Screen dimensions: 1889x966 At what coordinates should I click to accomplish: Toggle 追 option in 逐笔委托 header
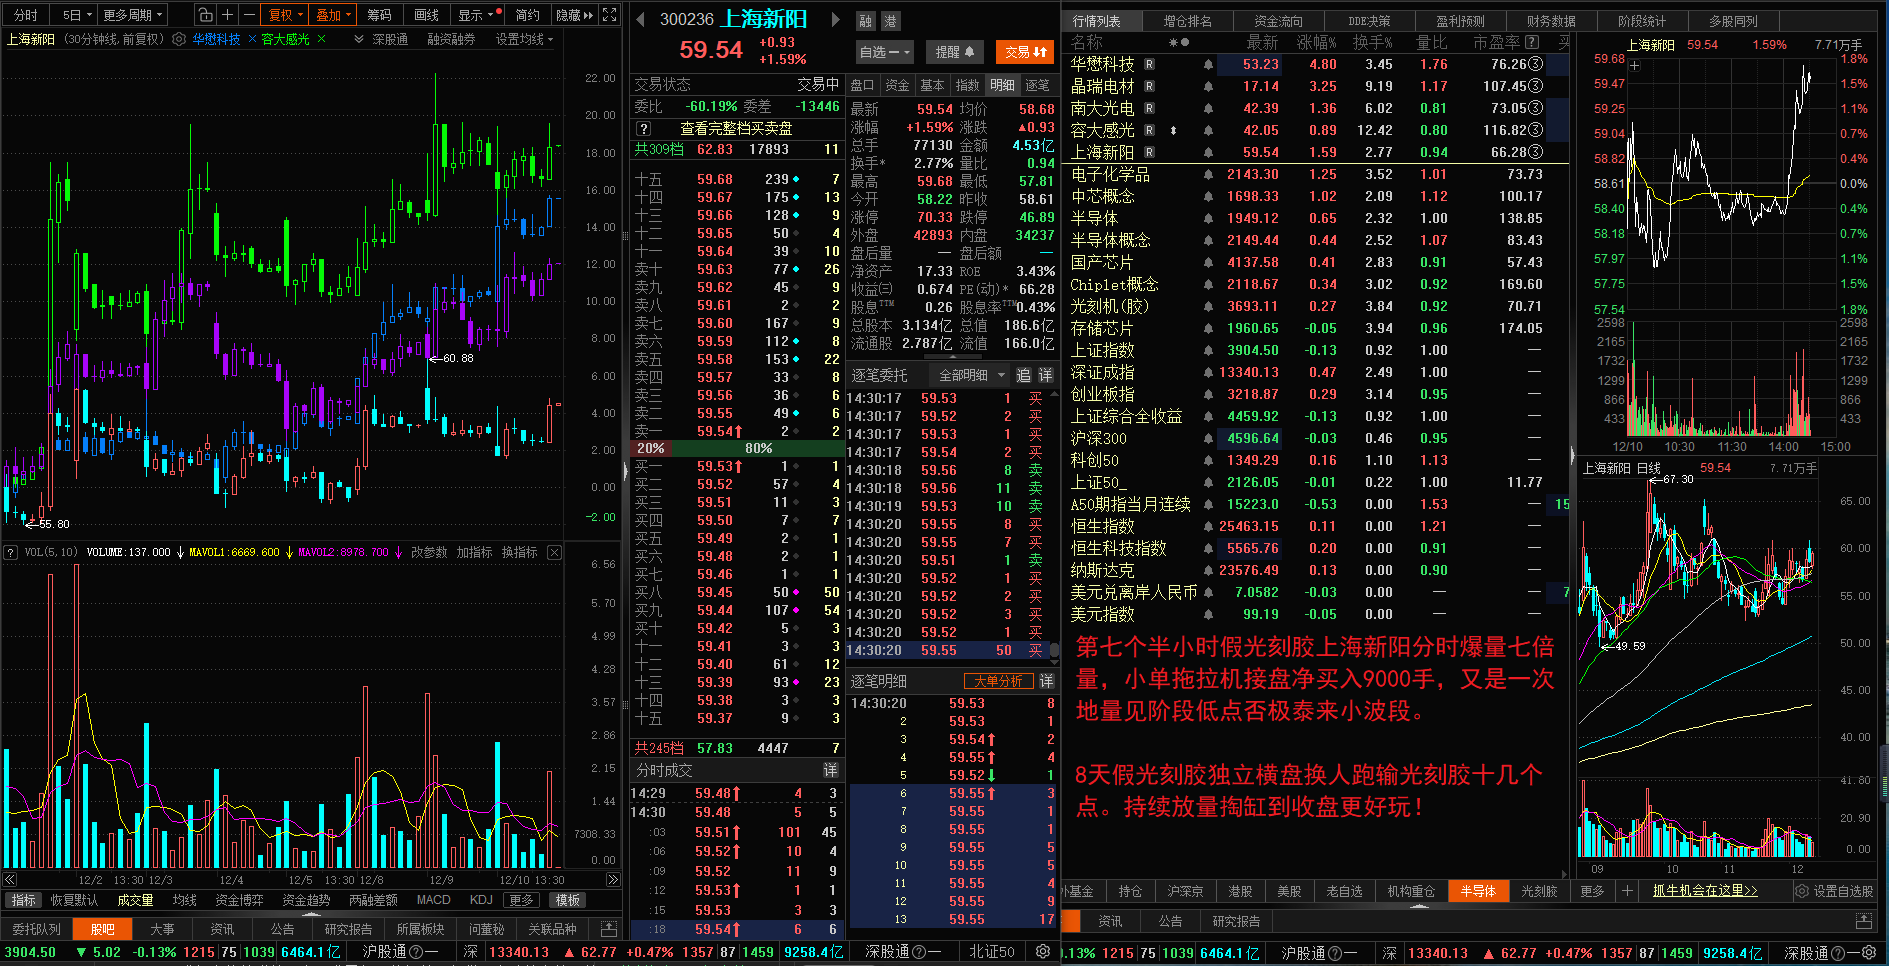(x=1024, y=375)
